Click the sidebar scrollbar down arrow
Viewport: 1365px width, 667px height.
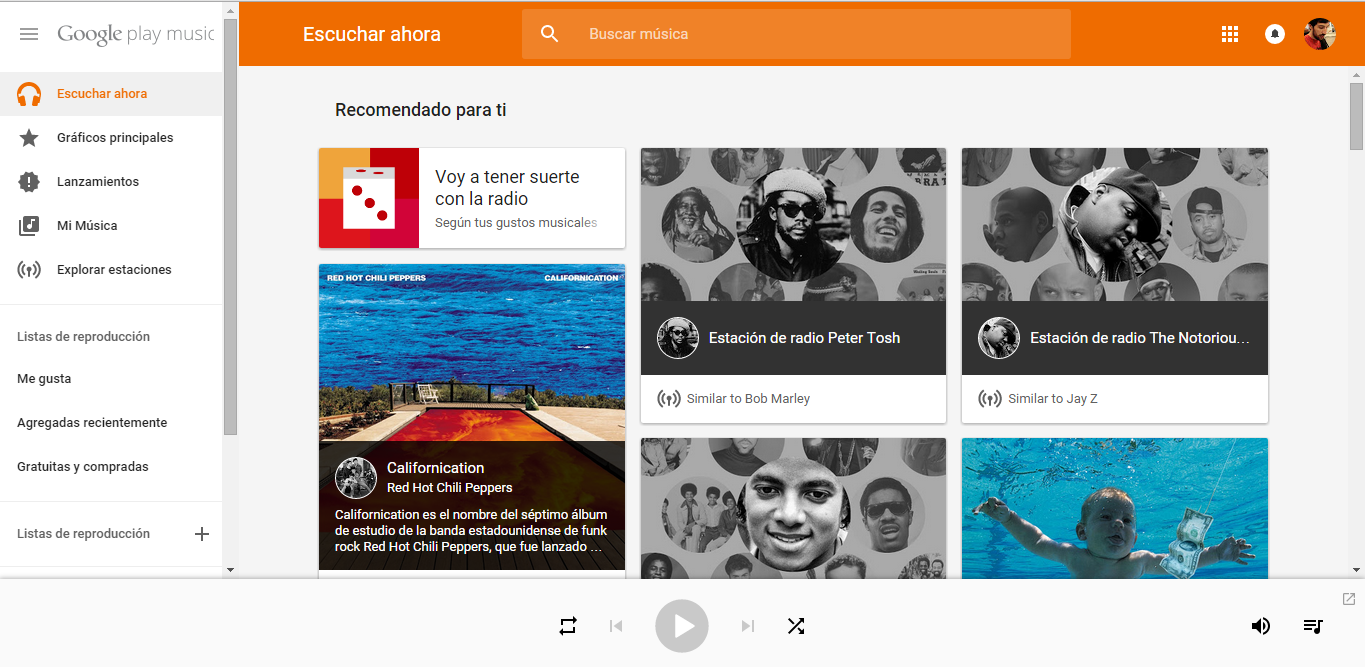point(230,570)
